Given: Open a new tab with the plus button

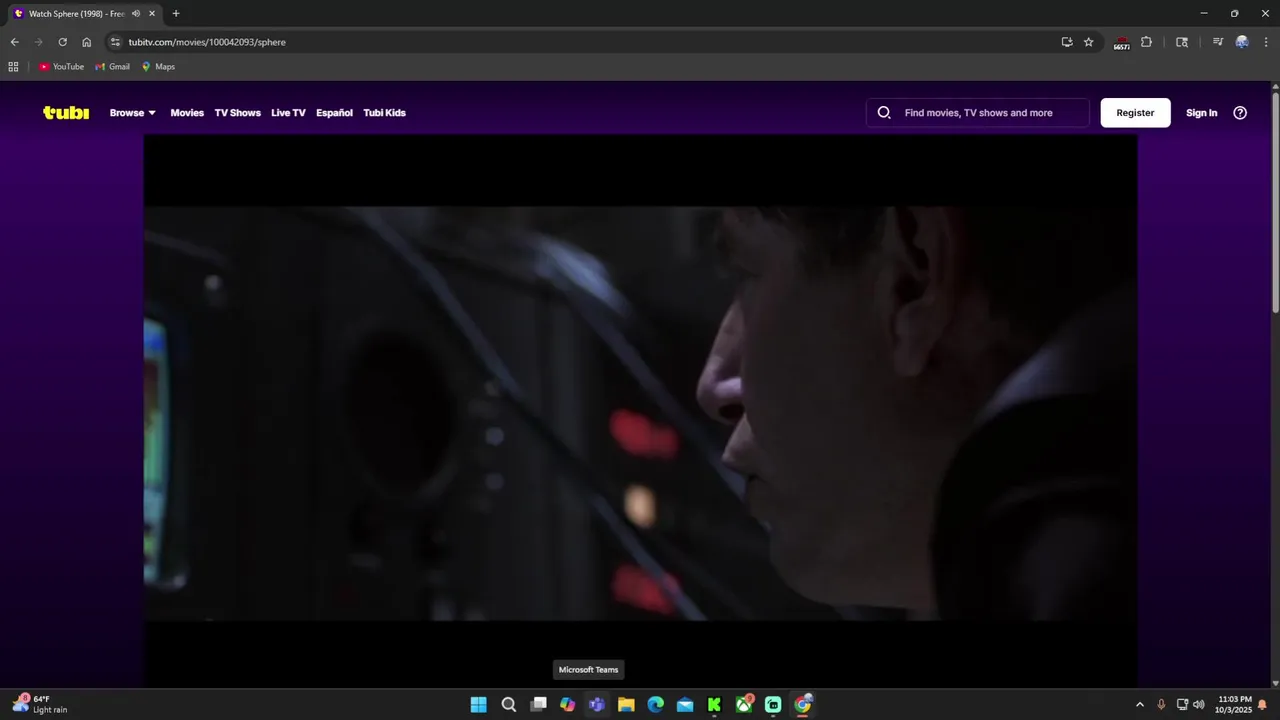Looking at the screenshot, I should pyautogui.click(x=176, y=14).
